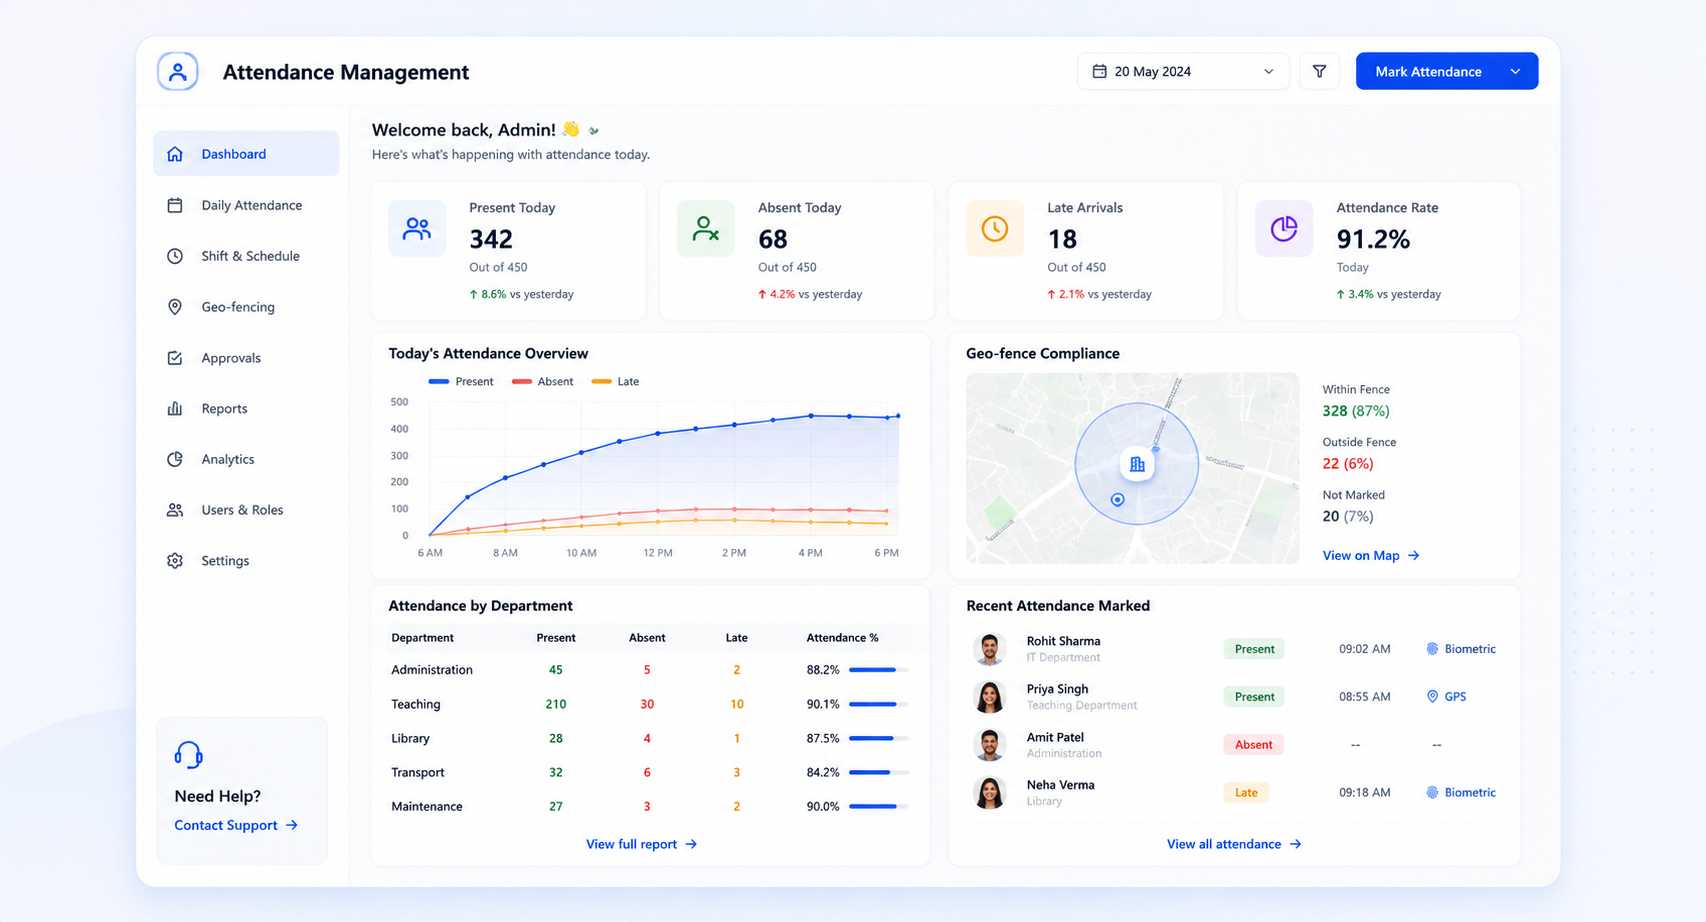Screen dimensions: 1706x922
Task: Navigate to Approvals in sidebar
Action: [246, 358]
